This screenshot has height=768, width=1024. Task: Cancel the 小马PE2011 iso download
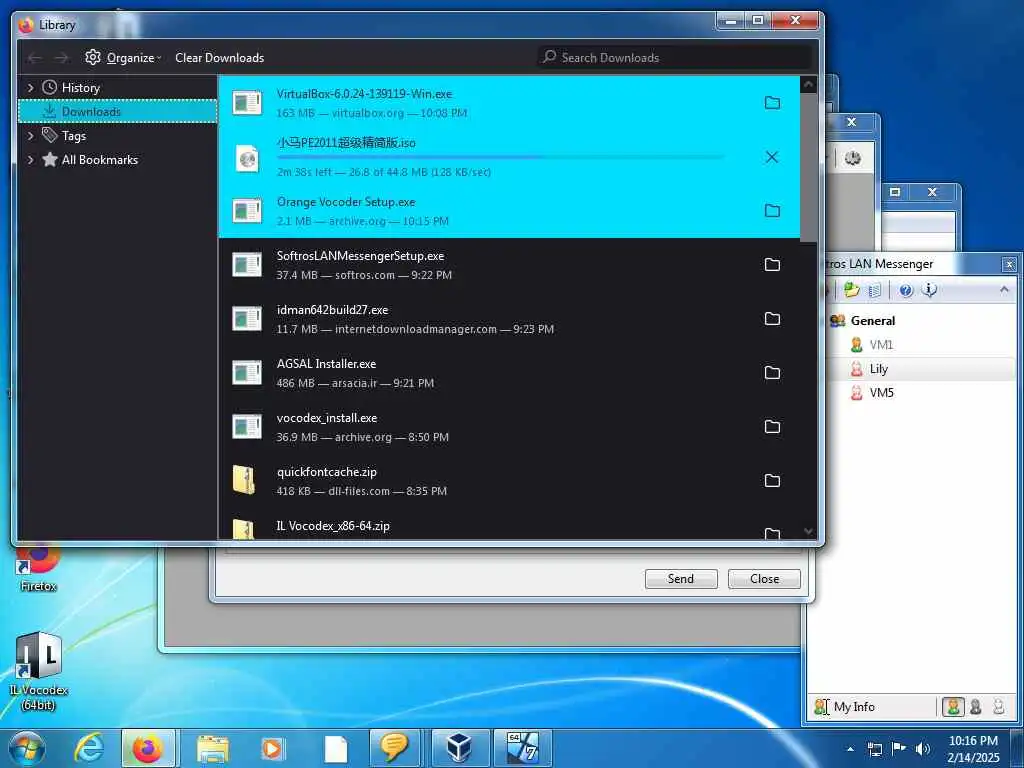coord(772,157)
